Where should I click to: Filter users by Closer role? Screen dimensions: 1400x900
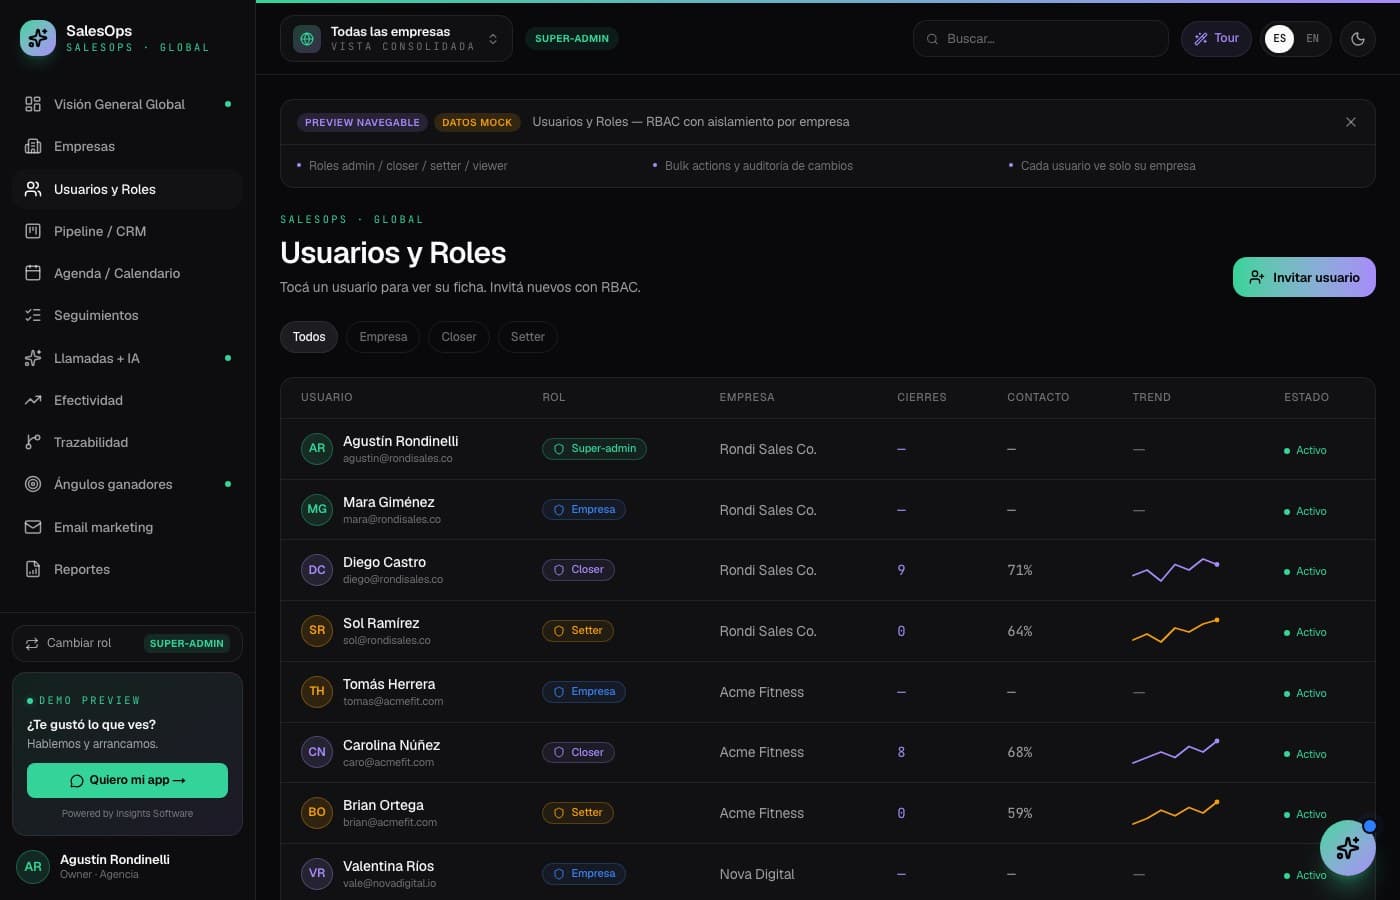click(x=459, y=337)
